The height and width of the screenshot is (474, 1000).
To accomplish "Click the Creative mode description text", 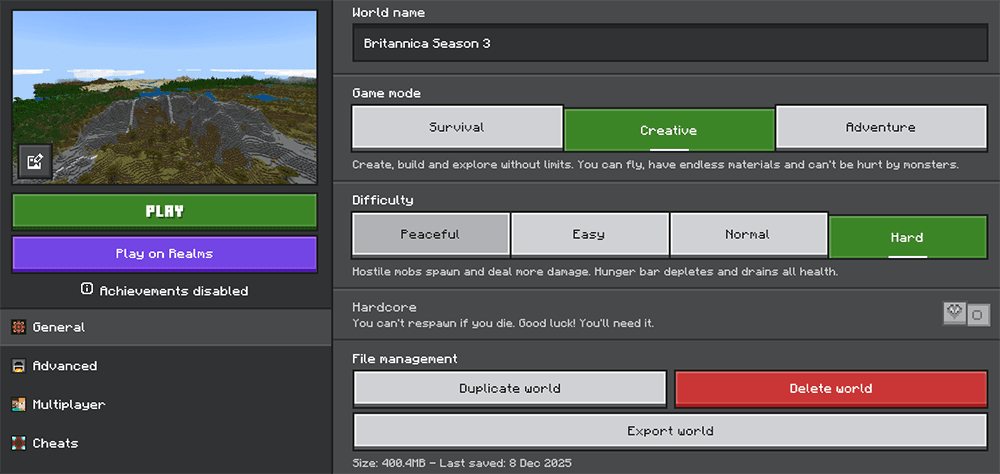I will [x=656, y=165].
